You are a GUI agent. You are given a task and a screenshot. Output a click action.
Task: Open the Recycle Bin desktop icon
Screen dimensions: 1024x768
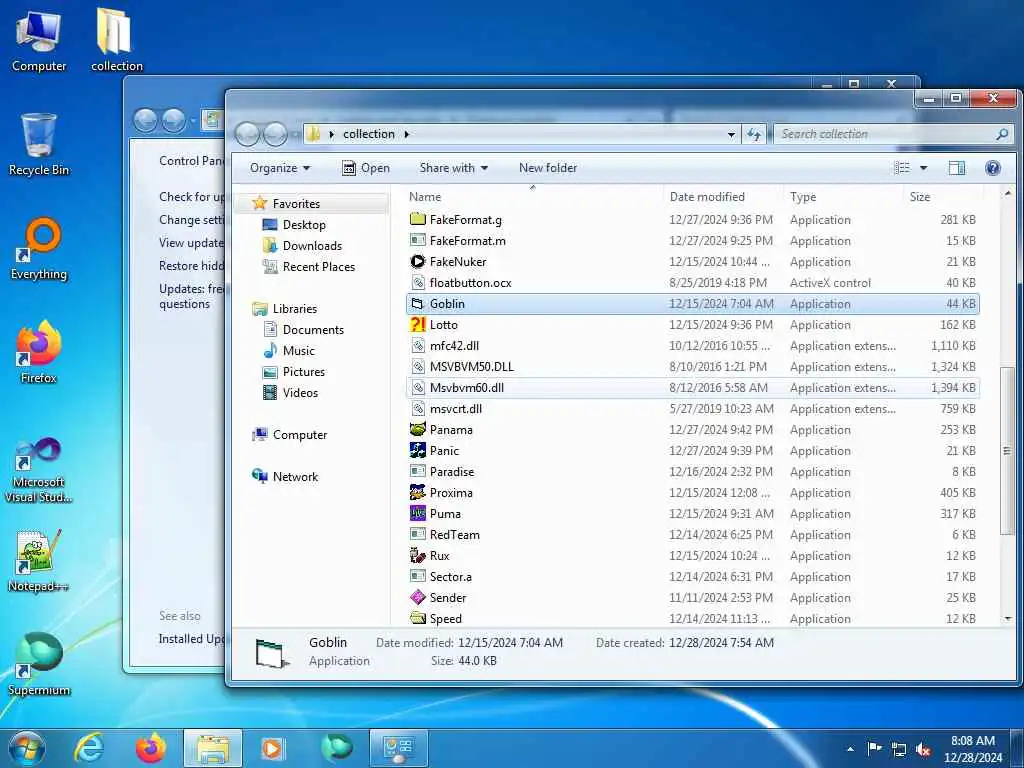click(39, 145)
